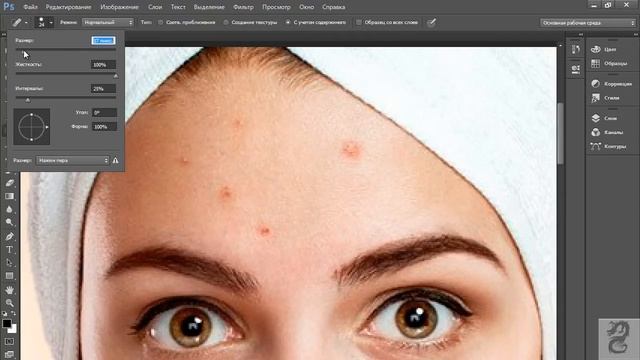Open the brush preset picker showing 24

[44, 22]
